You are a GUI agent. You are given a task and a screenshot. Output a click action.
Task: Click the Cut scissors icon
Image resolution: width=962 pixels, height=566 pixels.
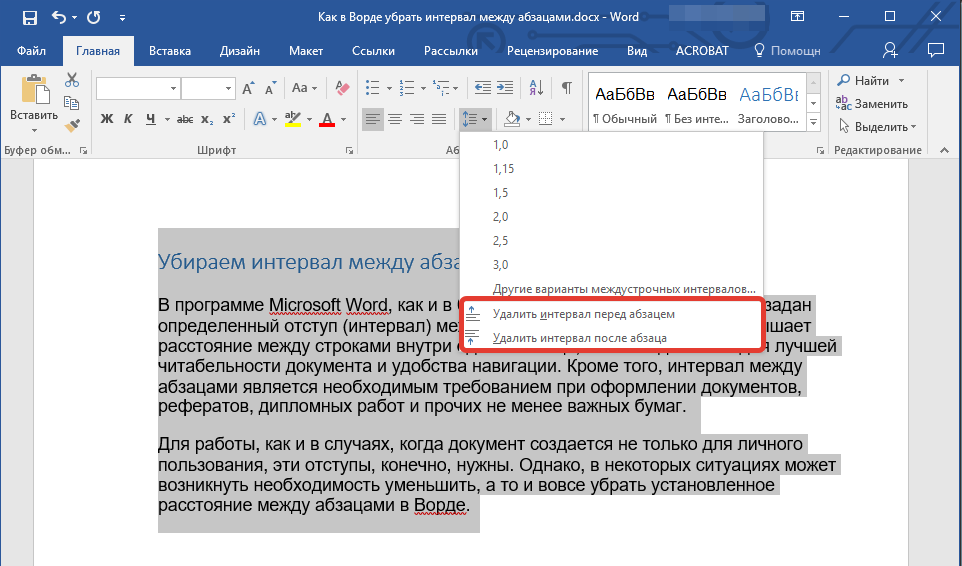(72, 80)
